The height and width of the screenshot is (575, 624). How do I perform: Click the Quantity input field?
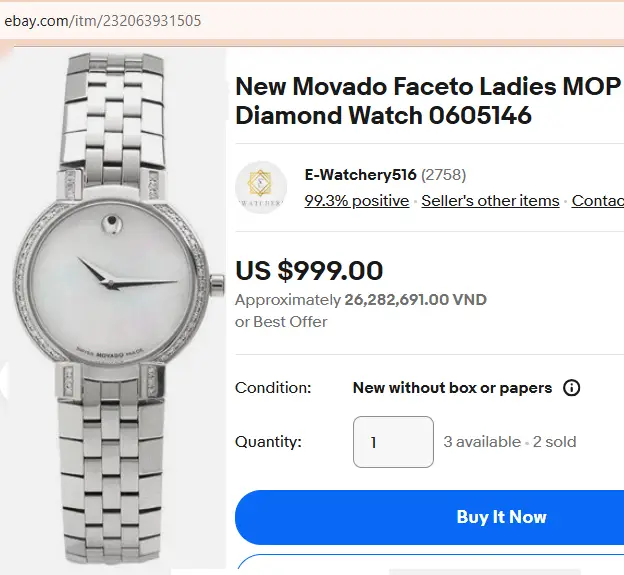click(393, 442)
